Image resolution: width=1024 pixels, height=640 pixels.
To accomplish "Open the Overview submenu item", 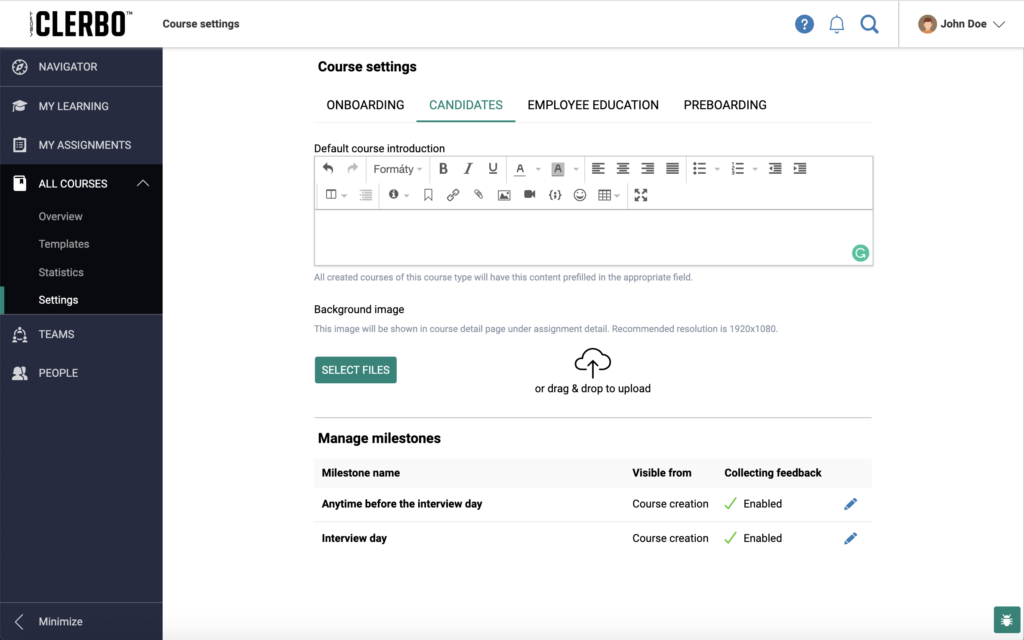I will pos(60,216).
